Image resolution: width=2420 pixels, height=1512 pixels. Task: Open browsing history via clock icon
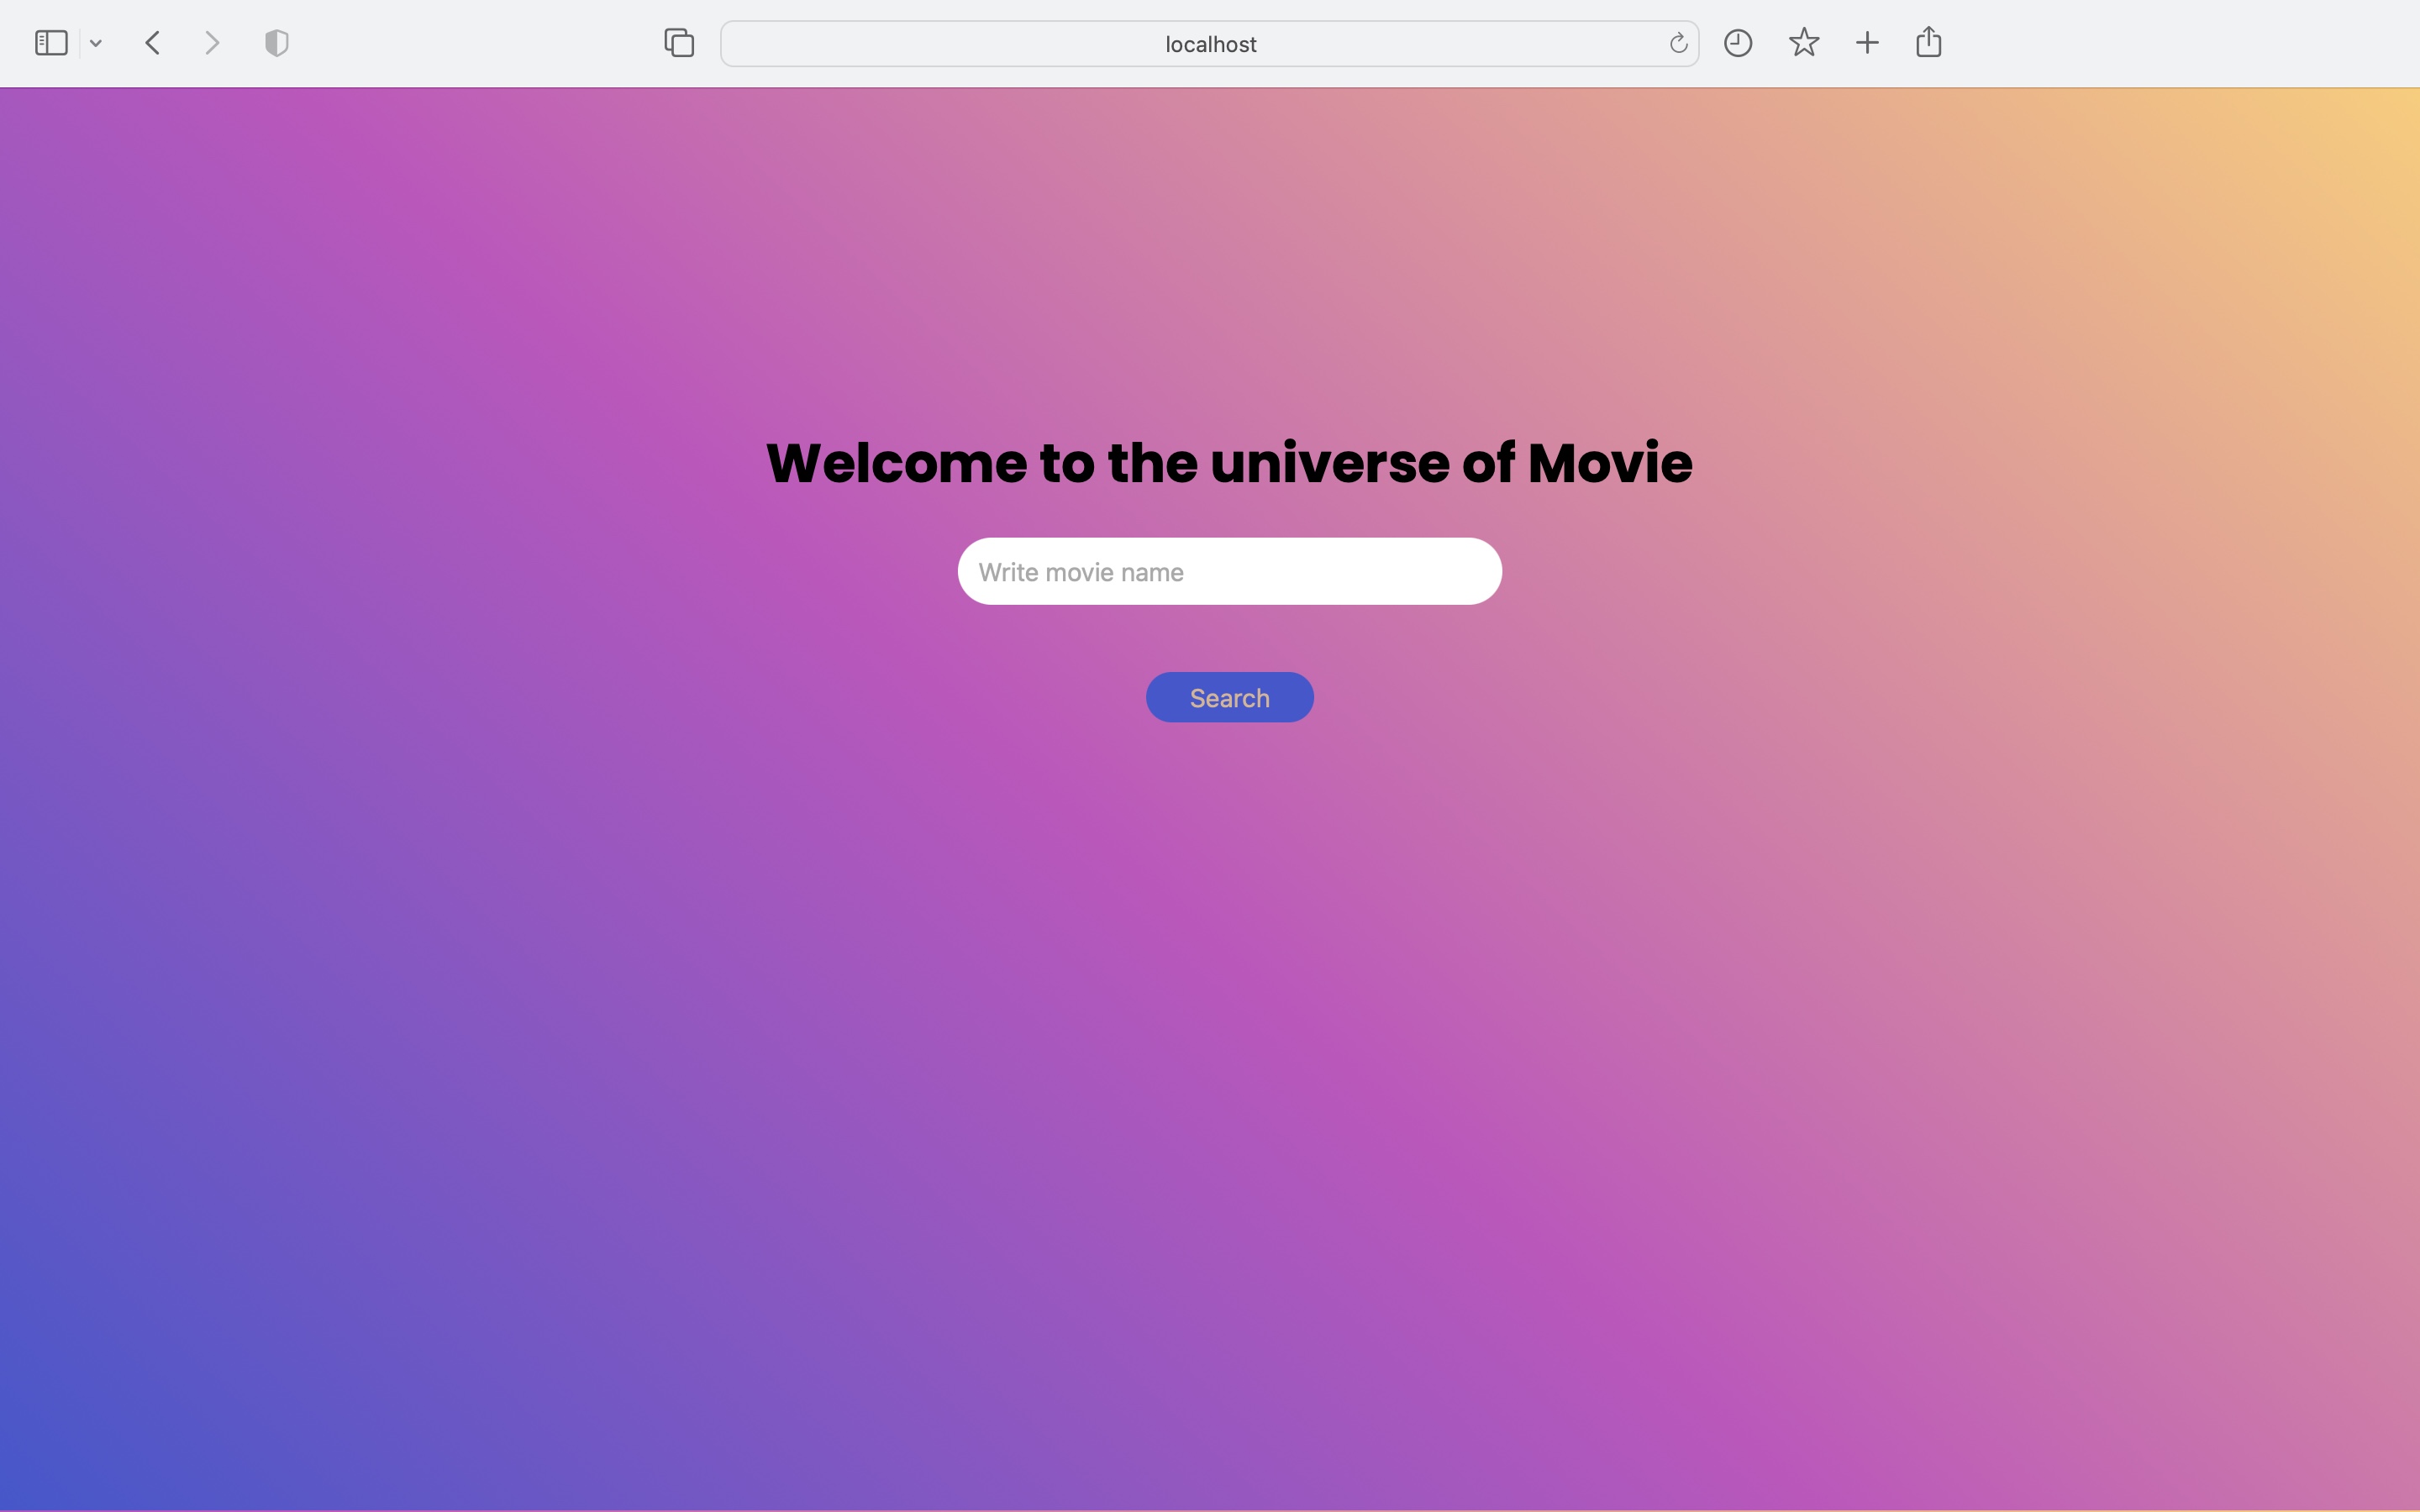coord(1738,42)
